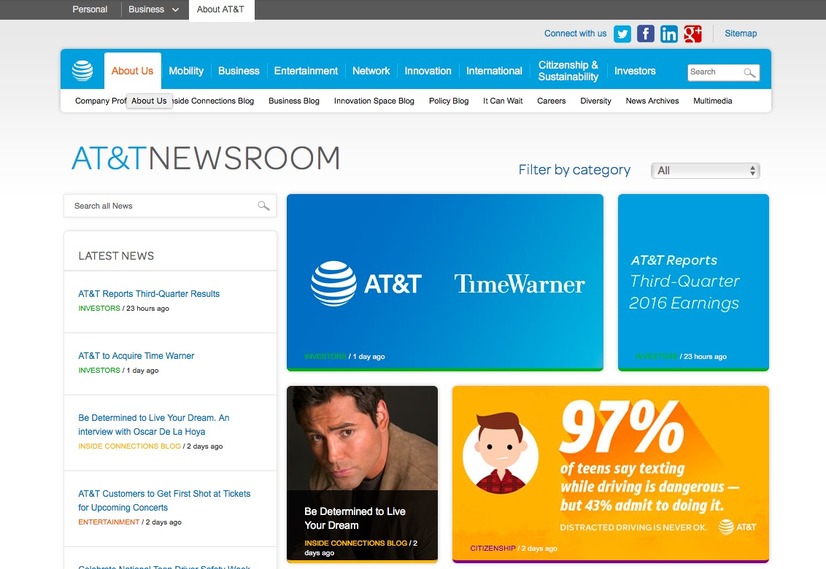Click the Connect with us text
The height and width of the screenshot is (569, 826).
[x=575, y=33]
